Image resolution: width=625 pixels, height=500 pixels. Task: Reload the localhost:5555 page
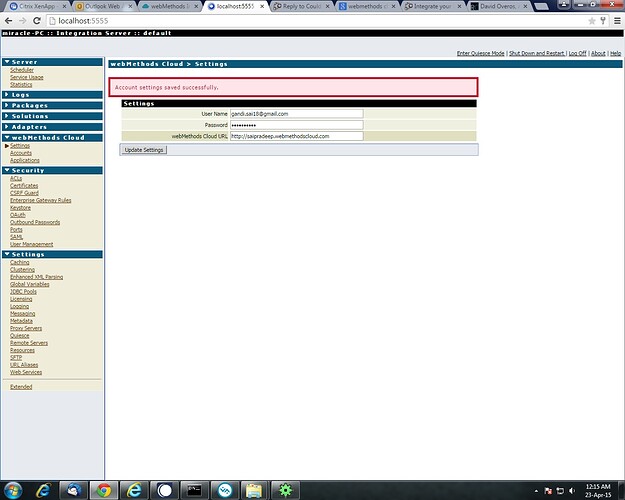pos(37,21)
